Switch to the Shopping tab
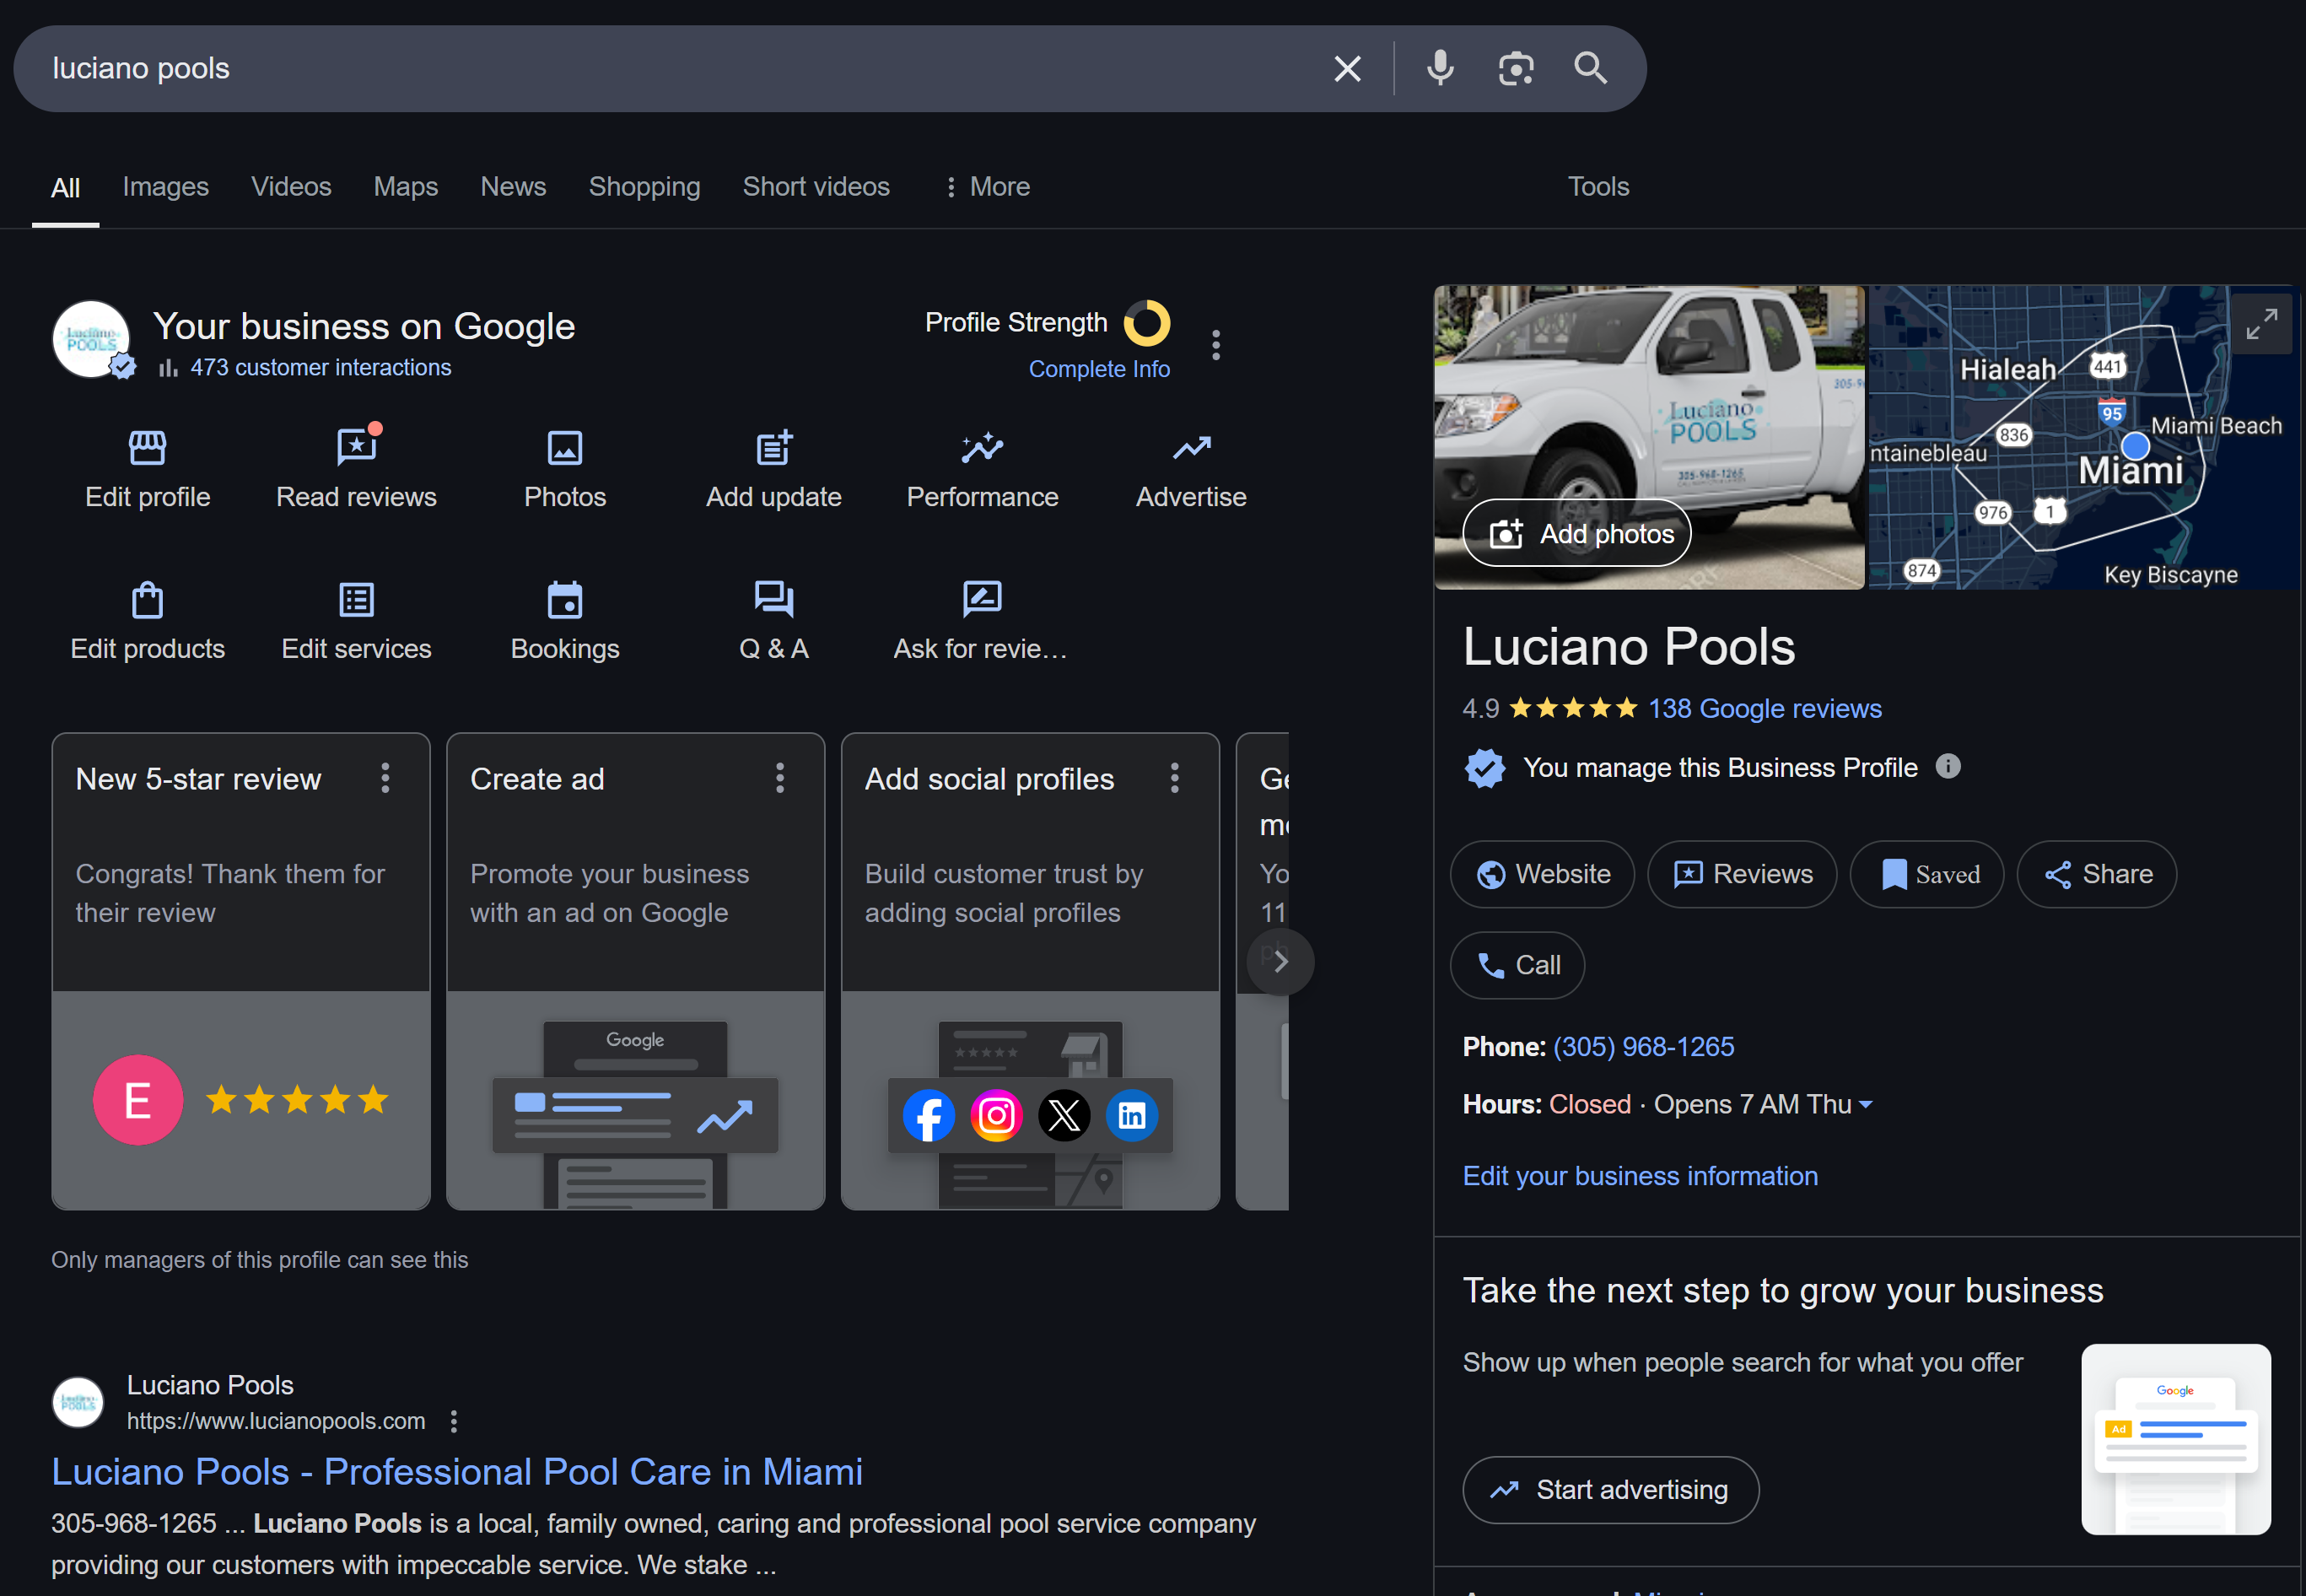 pos(644,187)
